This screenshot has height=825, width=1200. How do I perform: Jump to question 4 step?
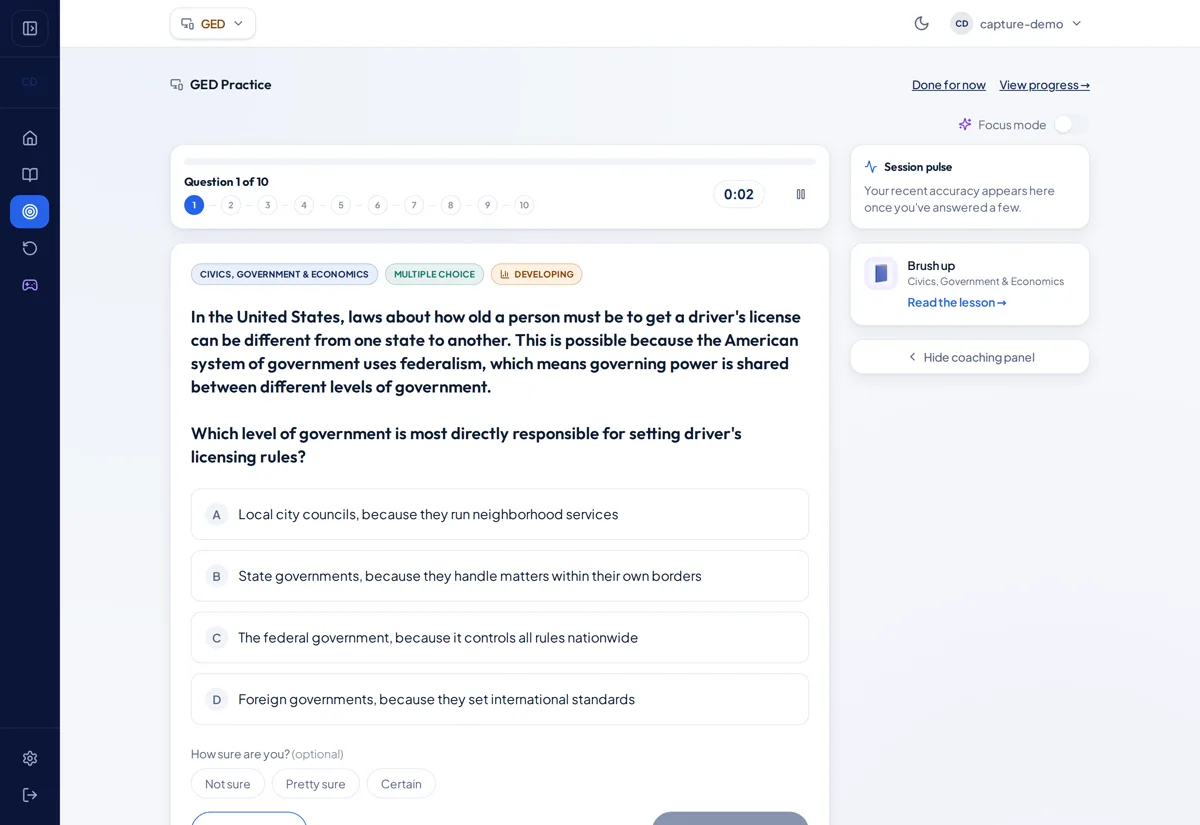tap(304, 205)
